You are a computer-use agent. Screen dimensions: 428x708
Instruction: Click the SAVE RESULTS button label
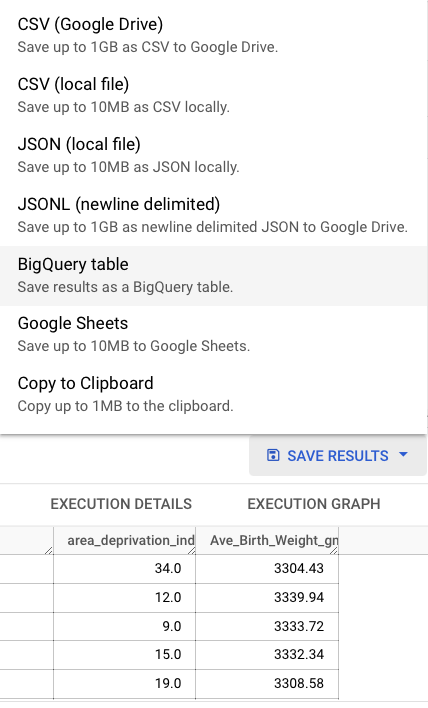point(338,456)
